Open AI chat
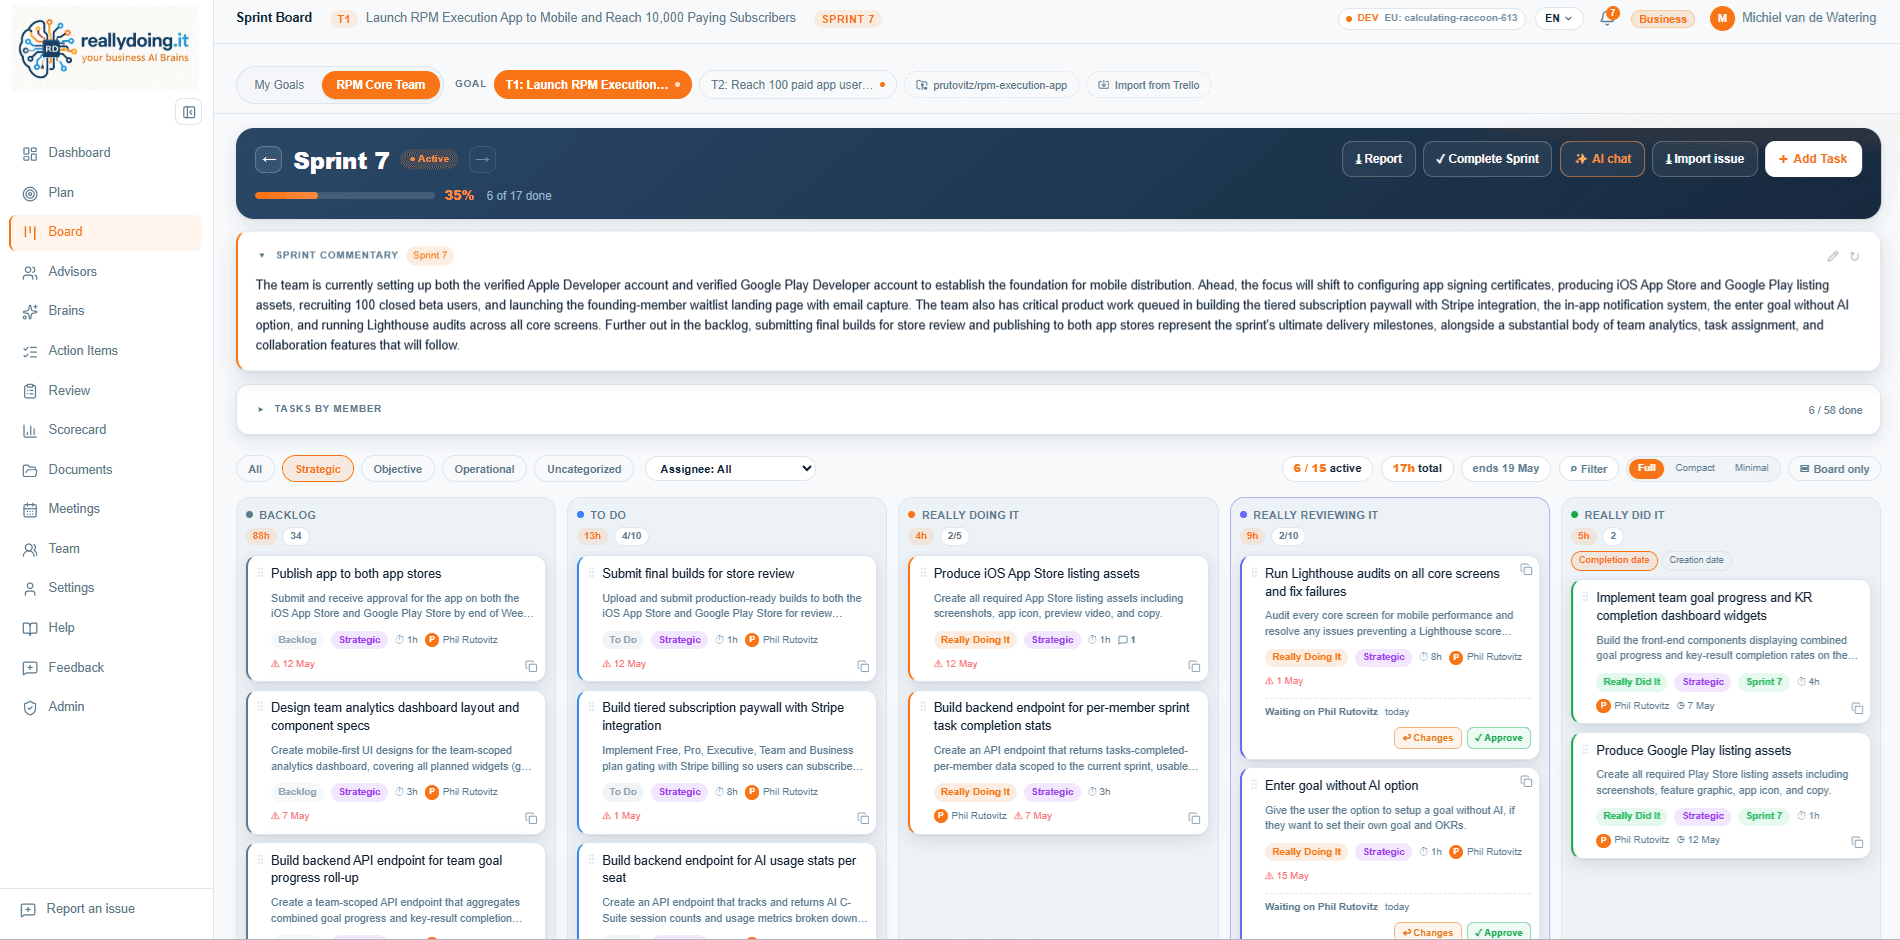The image size is (1900, 940). 1602,159
